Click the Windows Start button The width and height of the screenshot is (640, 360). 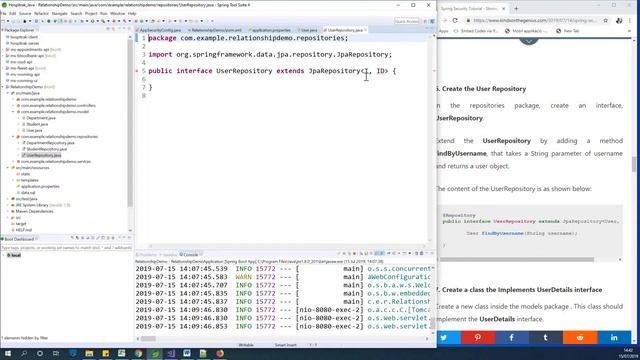8,353
